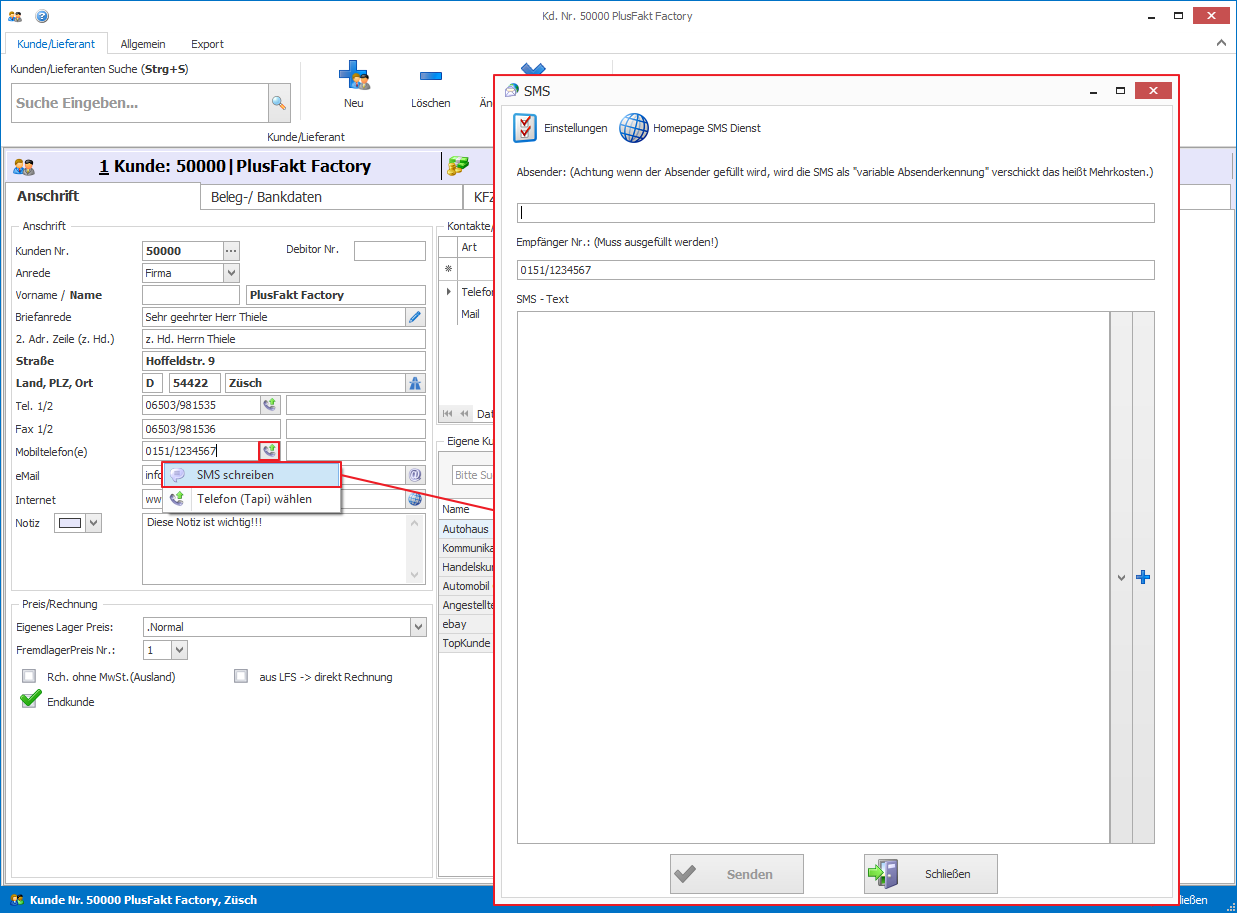Viewport: 1237px width, 913px height.
Task: Click the ellipsis button next to Kunden Nr. 50000
Action: pyautogui.click(x=232, y=251)
